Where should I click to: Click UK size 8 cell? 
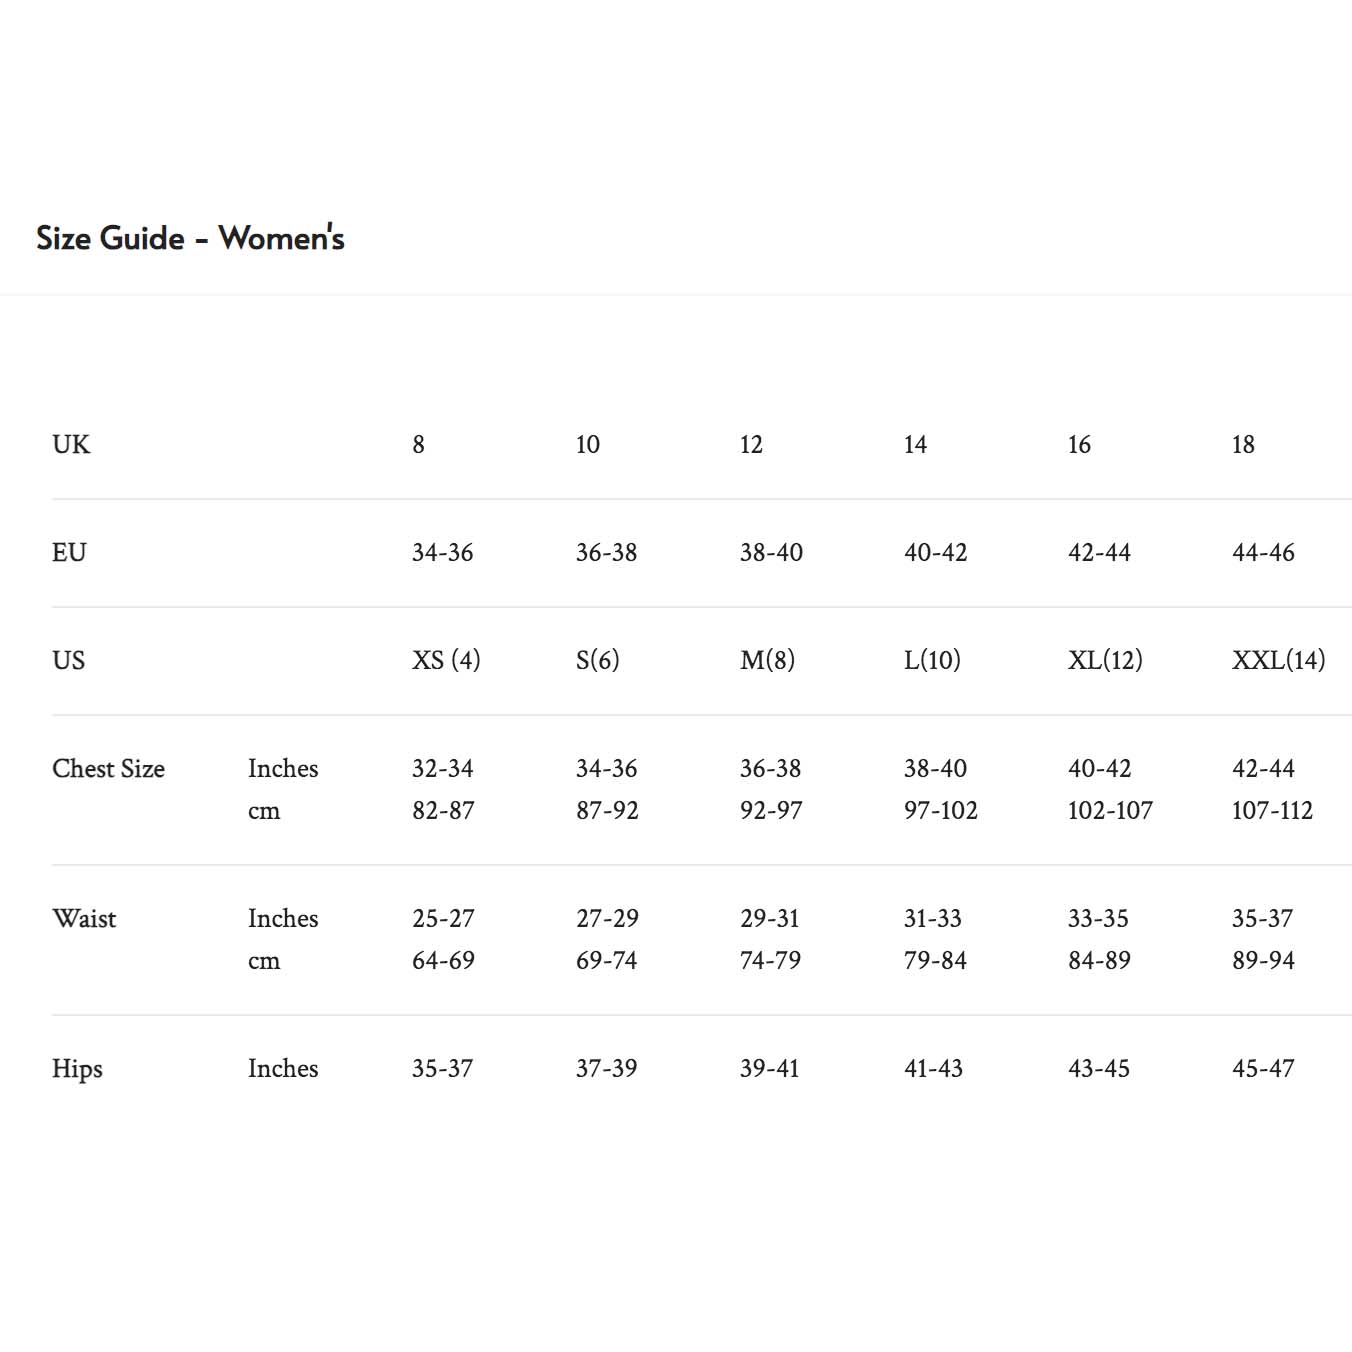pyautogui.click(x=418, y=444)
